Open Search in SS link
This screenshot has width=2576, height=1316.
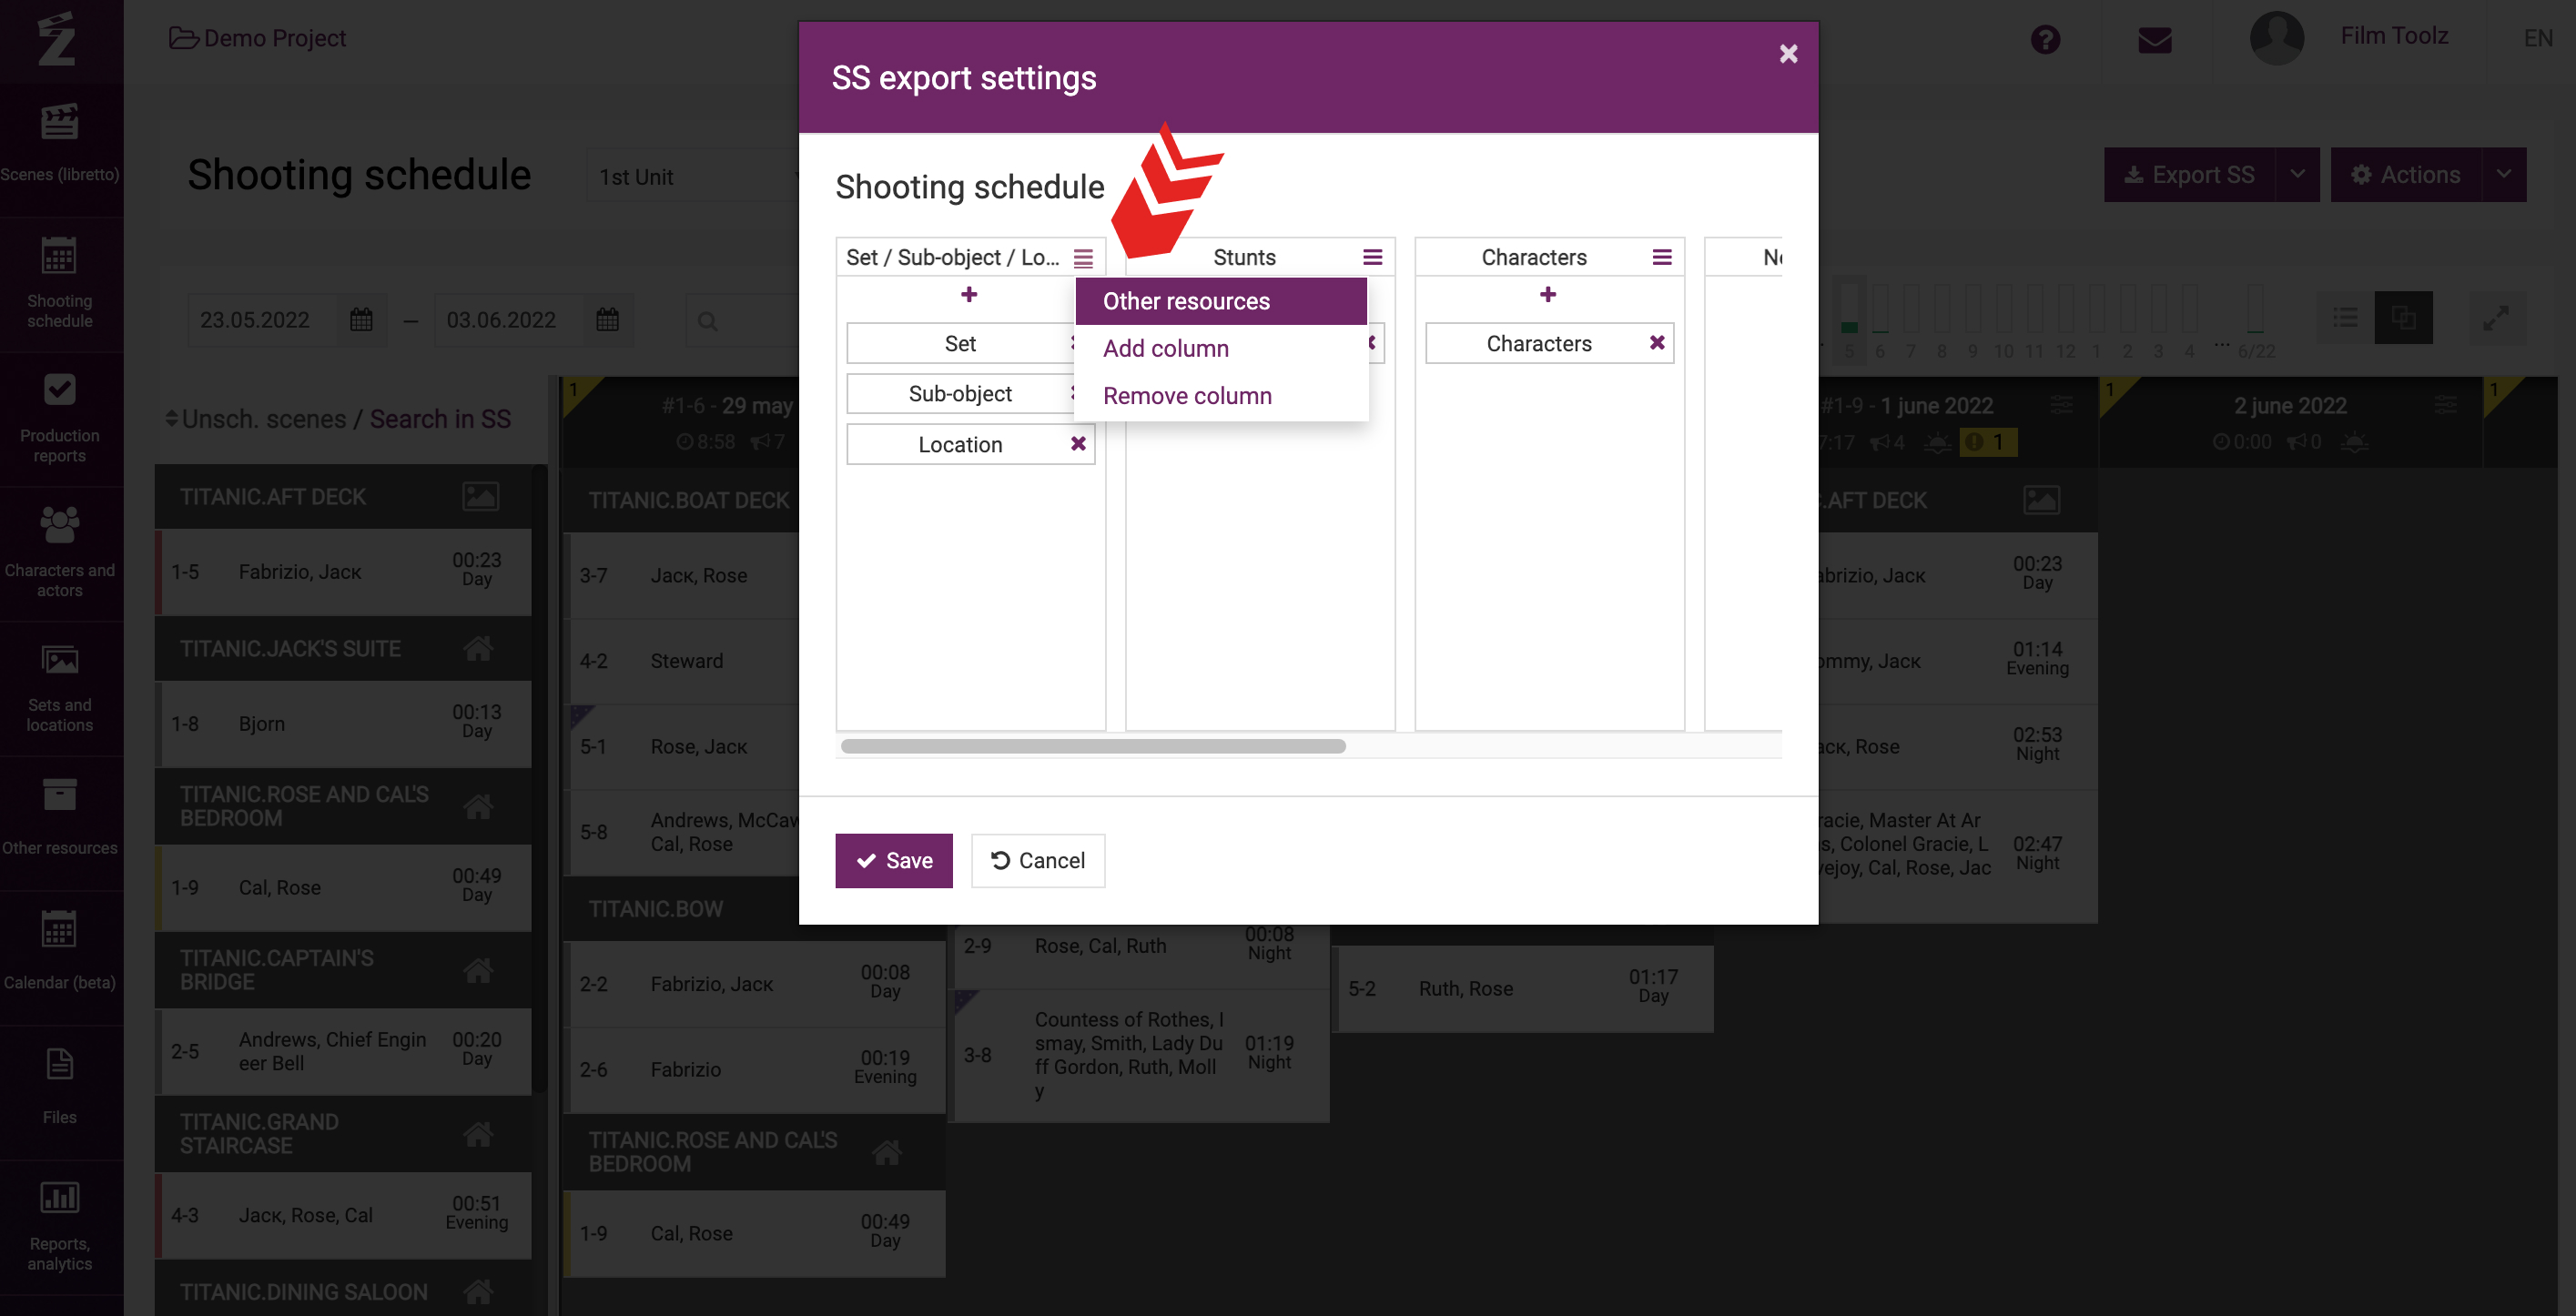coord(440,419)
